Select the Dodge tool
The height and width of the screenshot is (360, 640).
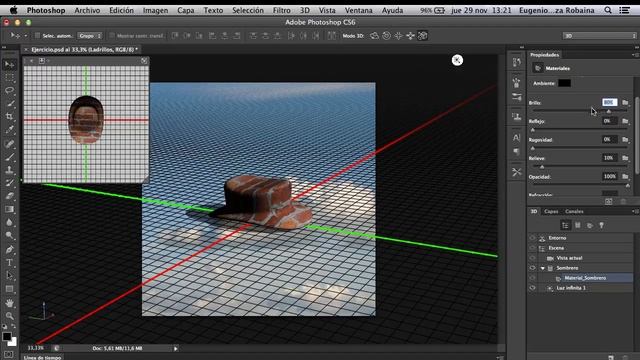(9, 236)
